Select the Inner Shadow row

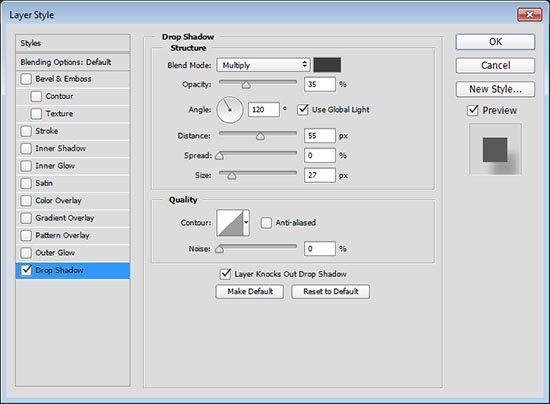(x=73, y=148)
